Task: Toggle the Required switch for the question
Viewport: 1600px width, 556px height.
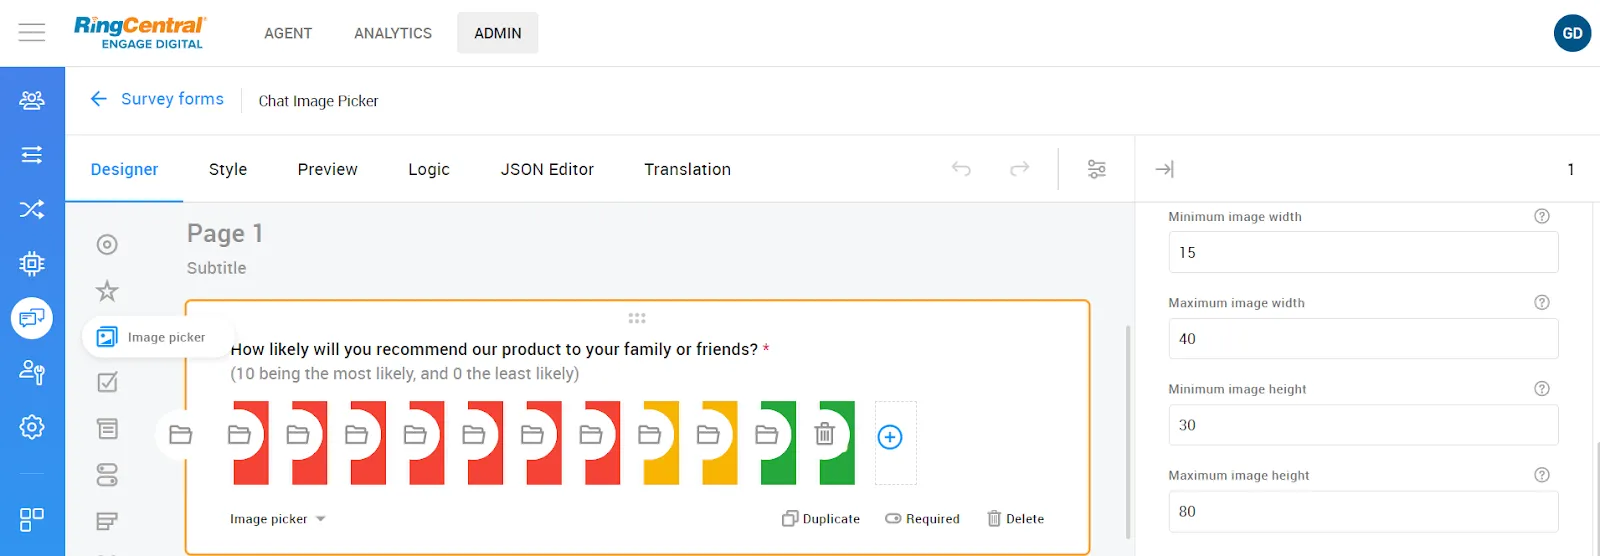Action: (x=922, y=519)
